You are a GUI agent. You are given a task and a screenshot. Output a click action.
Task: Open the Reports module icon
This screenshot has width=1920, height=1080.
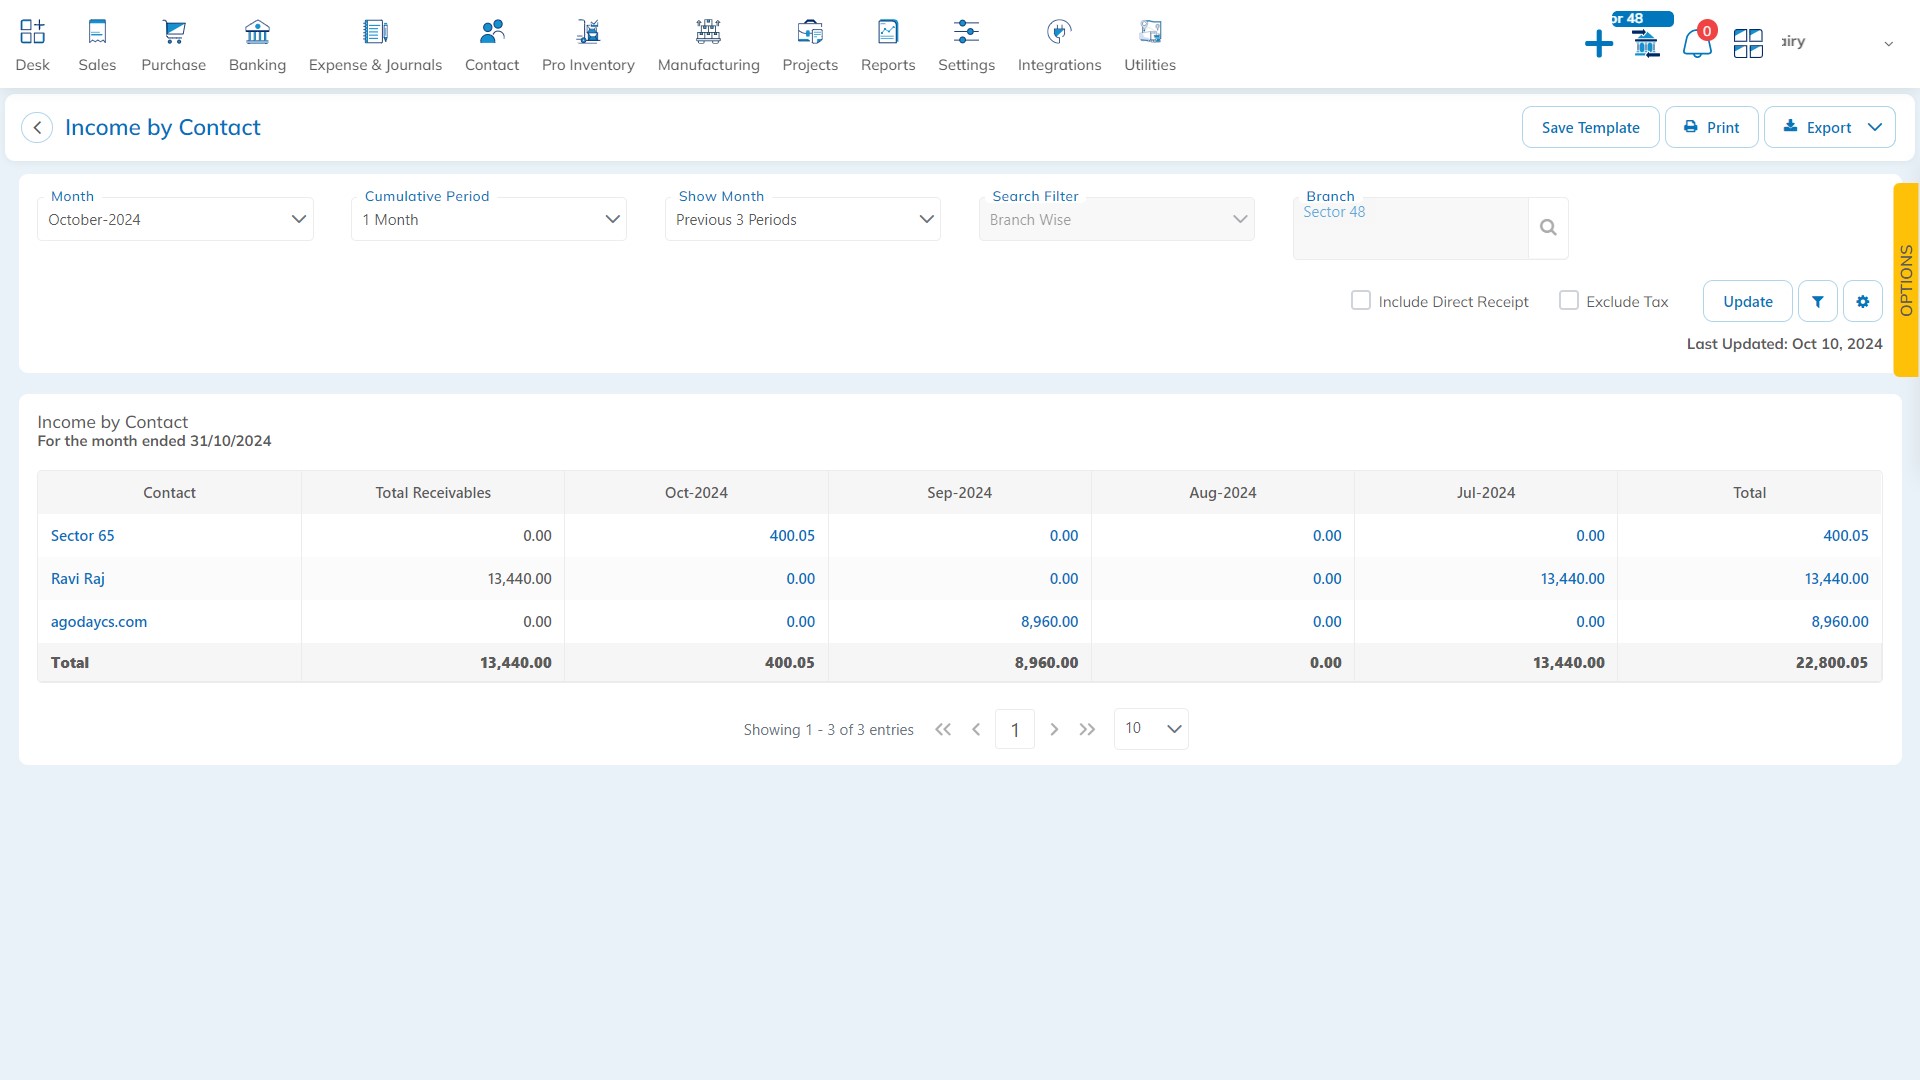888,32
